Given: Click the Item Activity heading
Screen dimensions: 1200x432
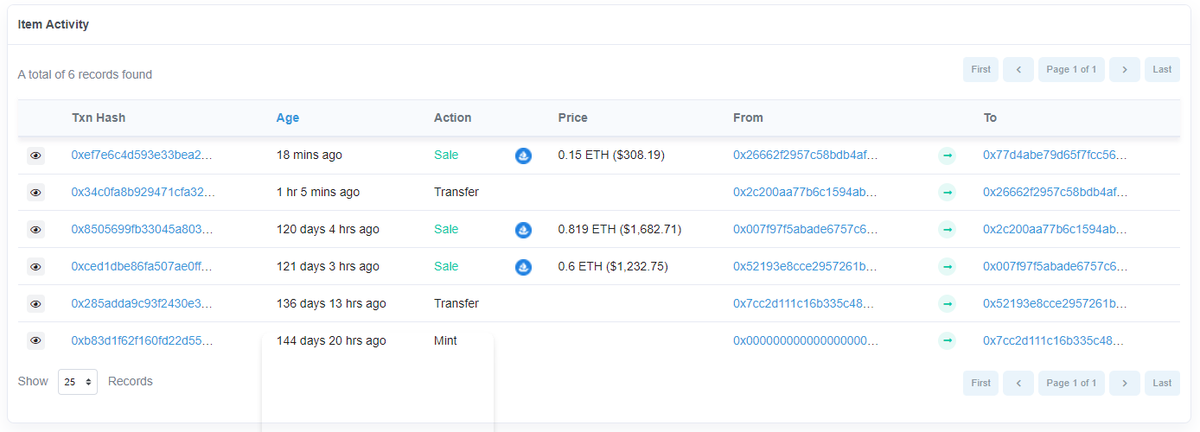Looking at the screenshot, I should (x=53, y=24).
